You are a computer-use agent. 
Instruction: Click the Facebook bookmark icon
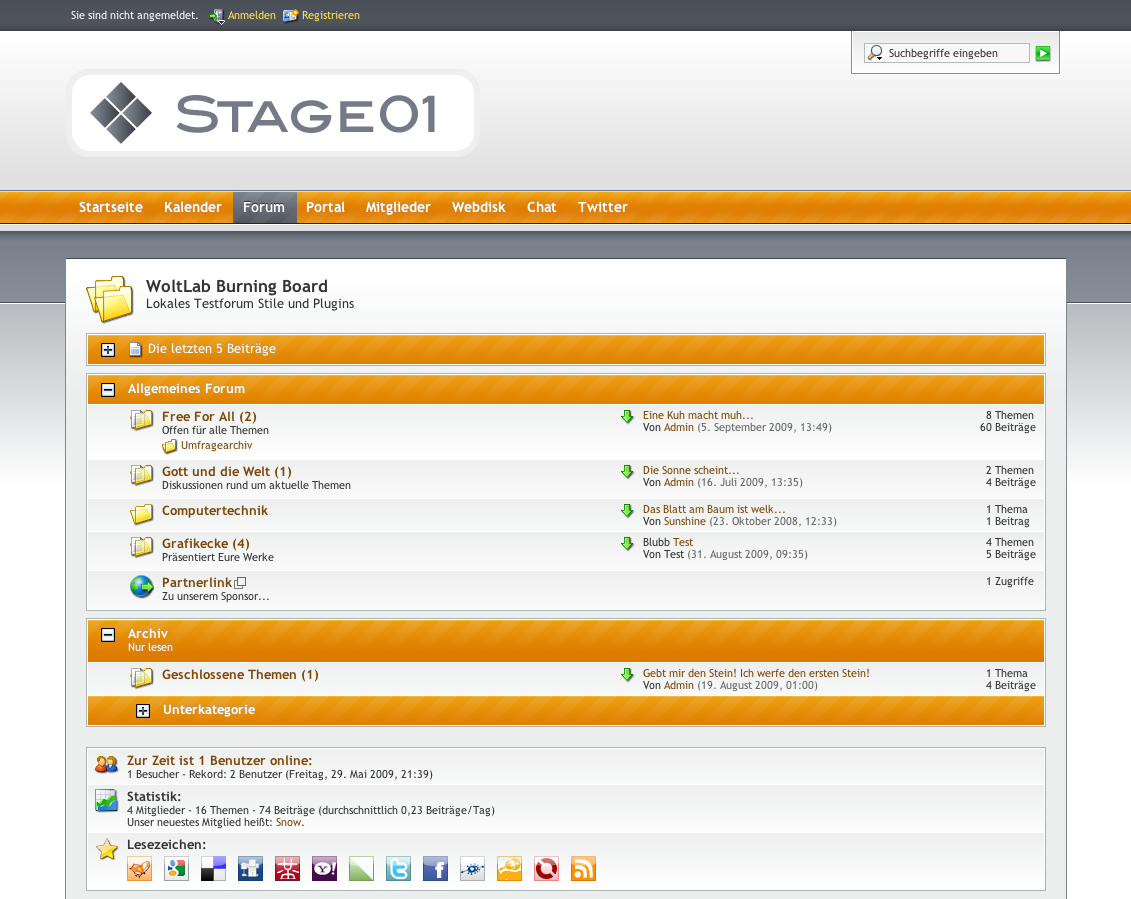pos(435,869)
